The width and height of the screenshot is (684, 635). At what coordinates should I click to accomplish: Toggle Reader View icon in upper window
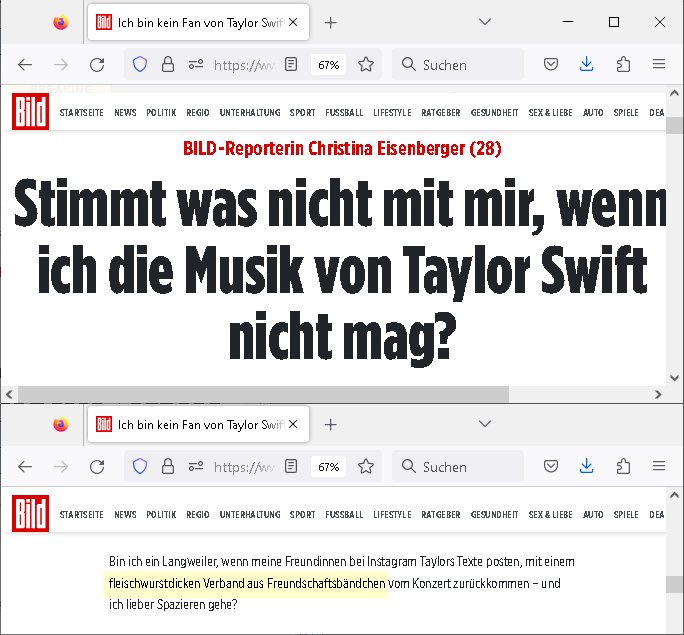(291, 65)
